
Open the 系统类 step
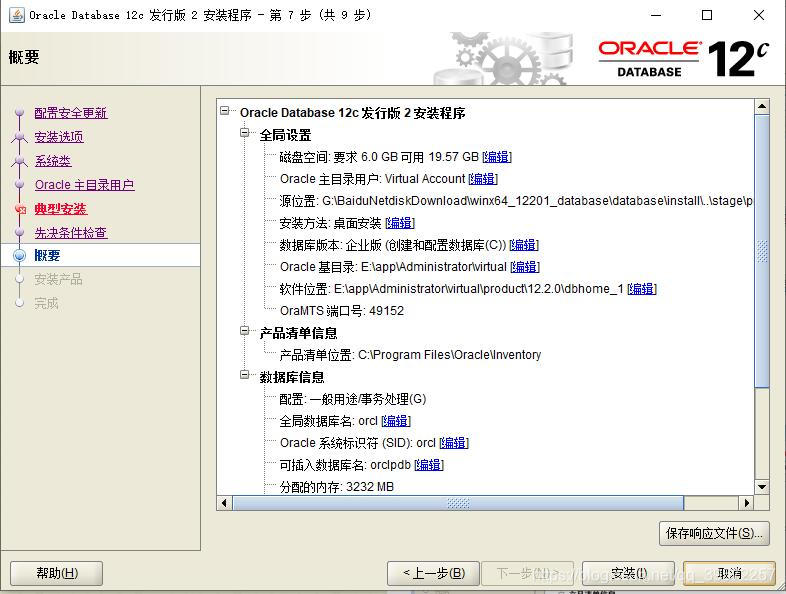53,161
